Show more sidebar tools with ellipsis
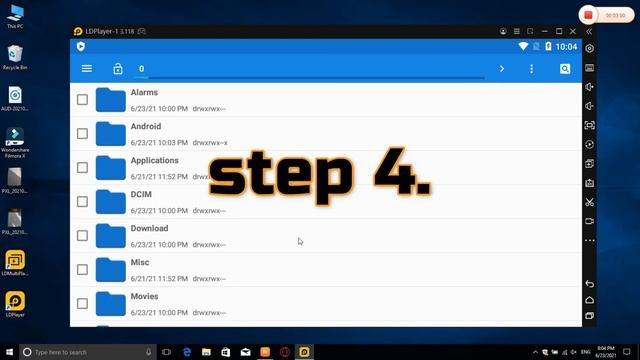 (589, 240)
